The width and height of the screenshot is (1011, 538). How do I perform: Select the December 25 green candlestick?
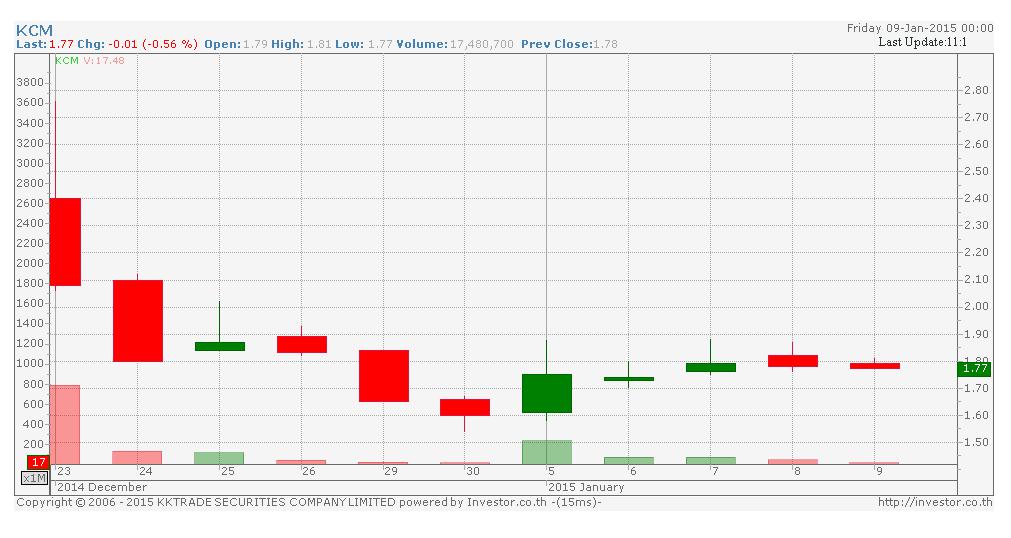(x=220, y=346)
